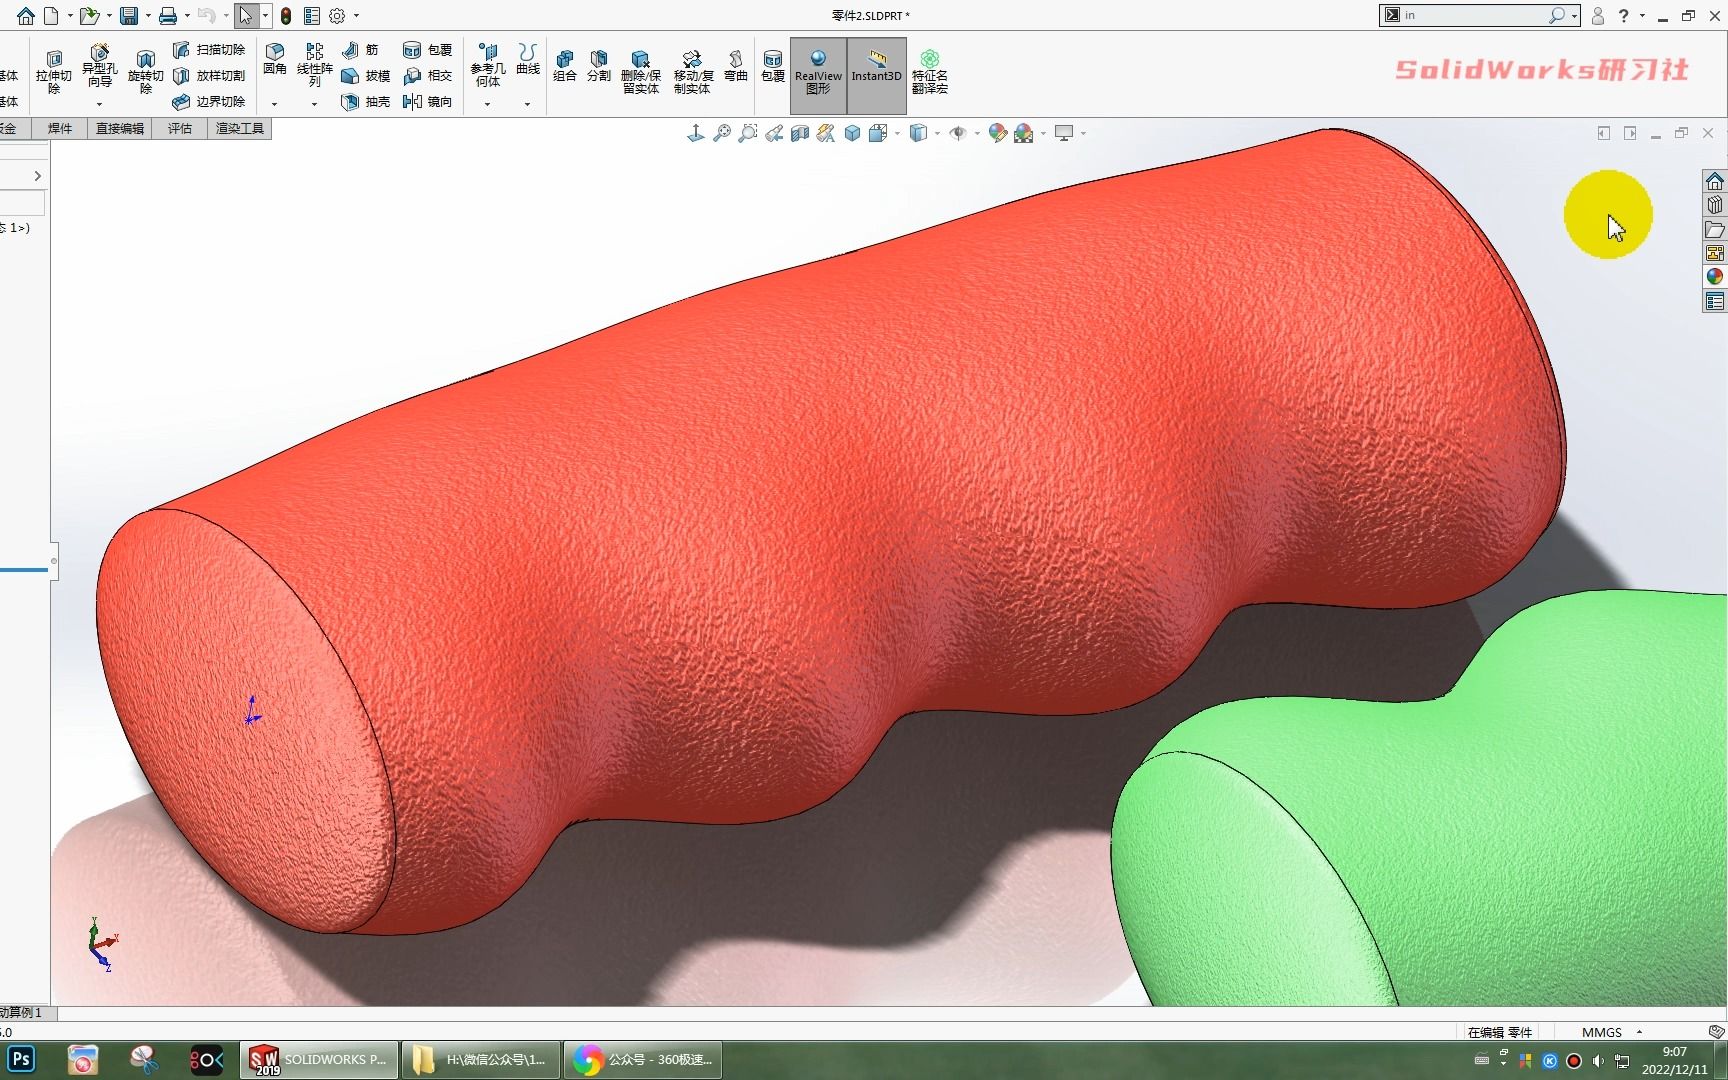Choose the Boundary Cut (边界切除) command
The image size is (1728, 1080).
click(209, 101)
